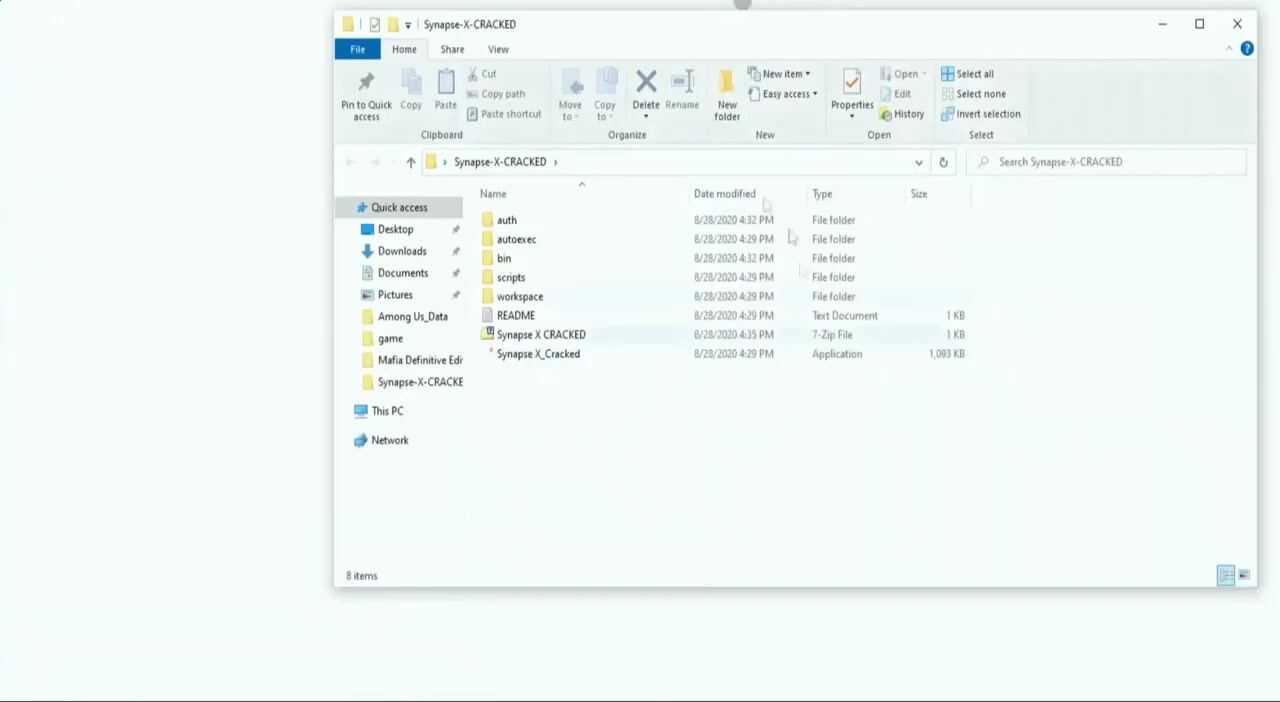Expand the Synapse-X-CRACKED breadcrumb chevron
Viewport: 1280px width, 702px height.
(x=555, y=162)
